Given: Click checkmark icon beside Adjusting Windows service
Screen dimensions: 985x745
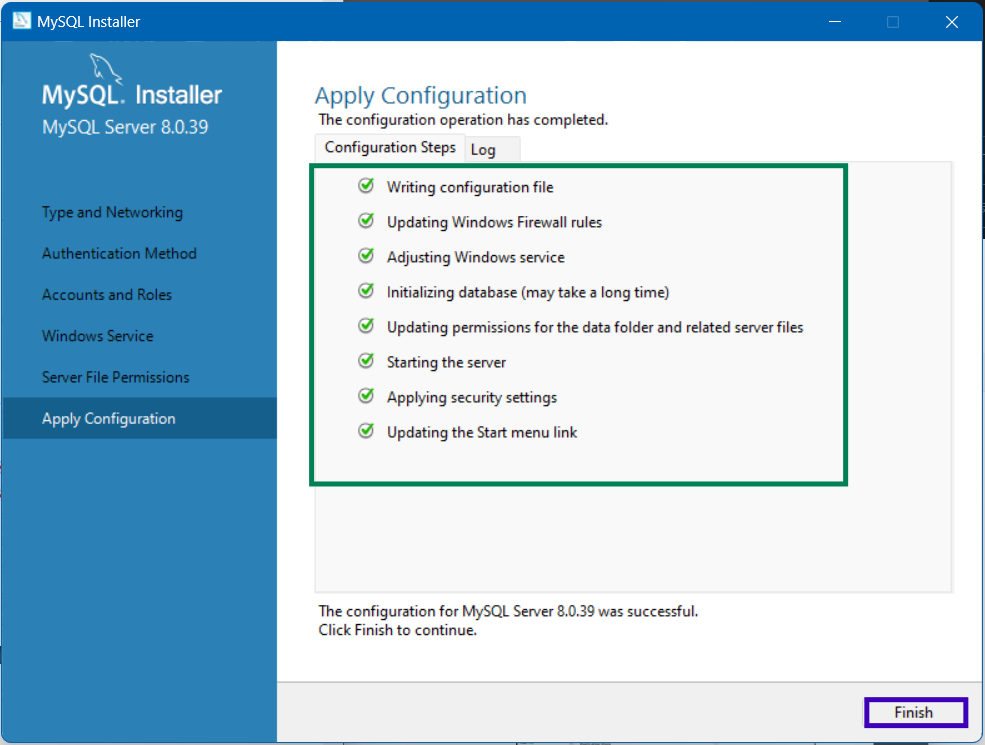Looking at the screenshot, I should click(366, 256).
